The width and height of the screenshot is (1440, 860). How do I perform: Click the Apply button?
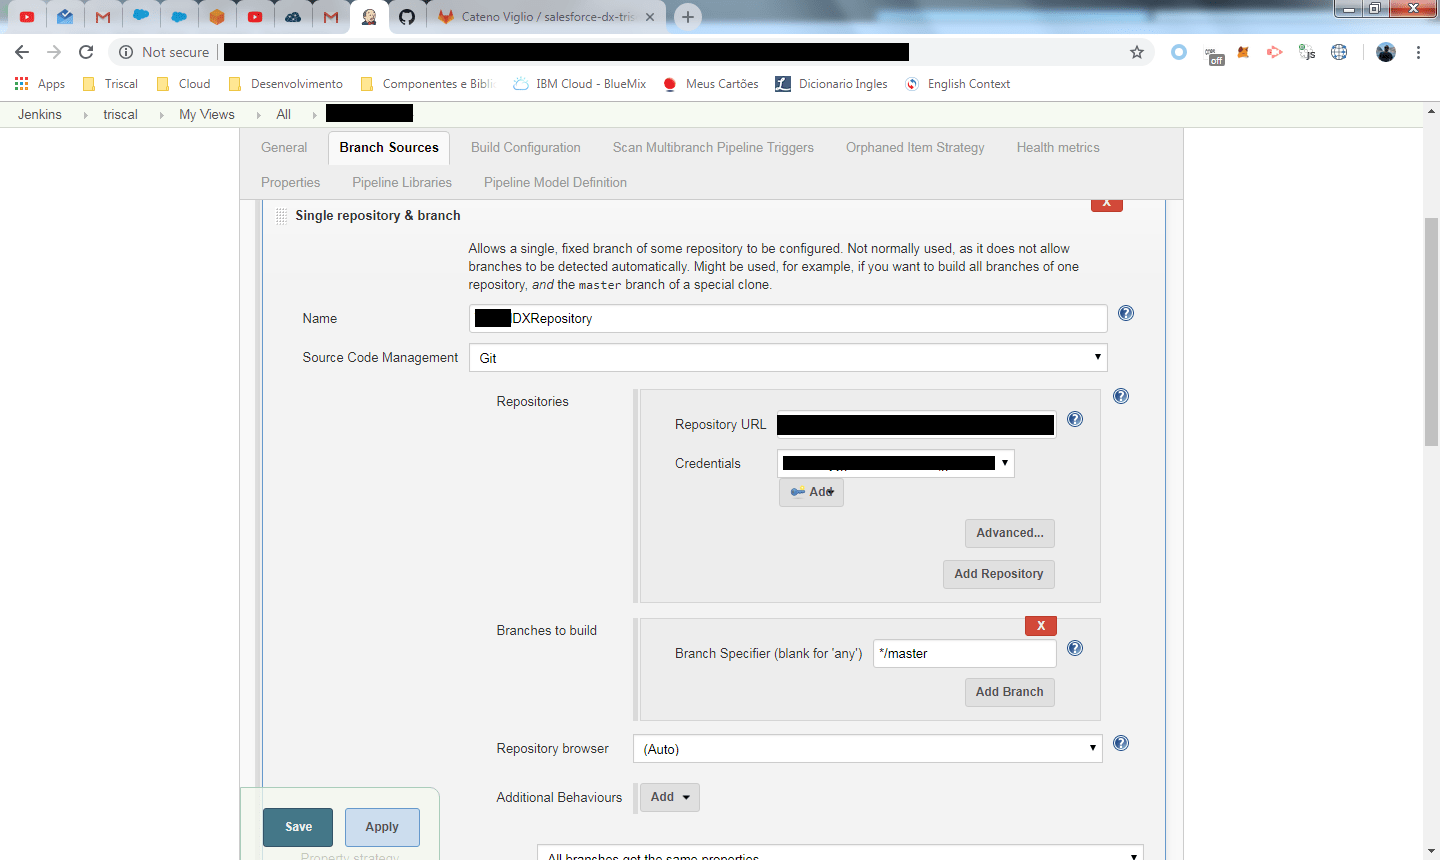[x=382, y=827]
